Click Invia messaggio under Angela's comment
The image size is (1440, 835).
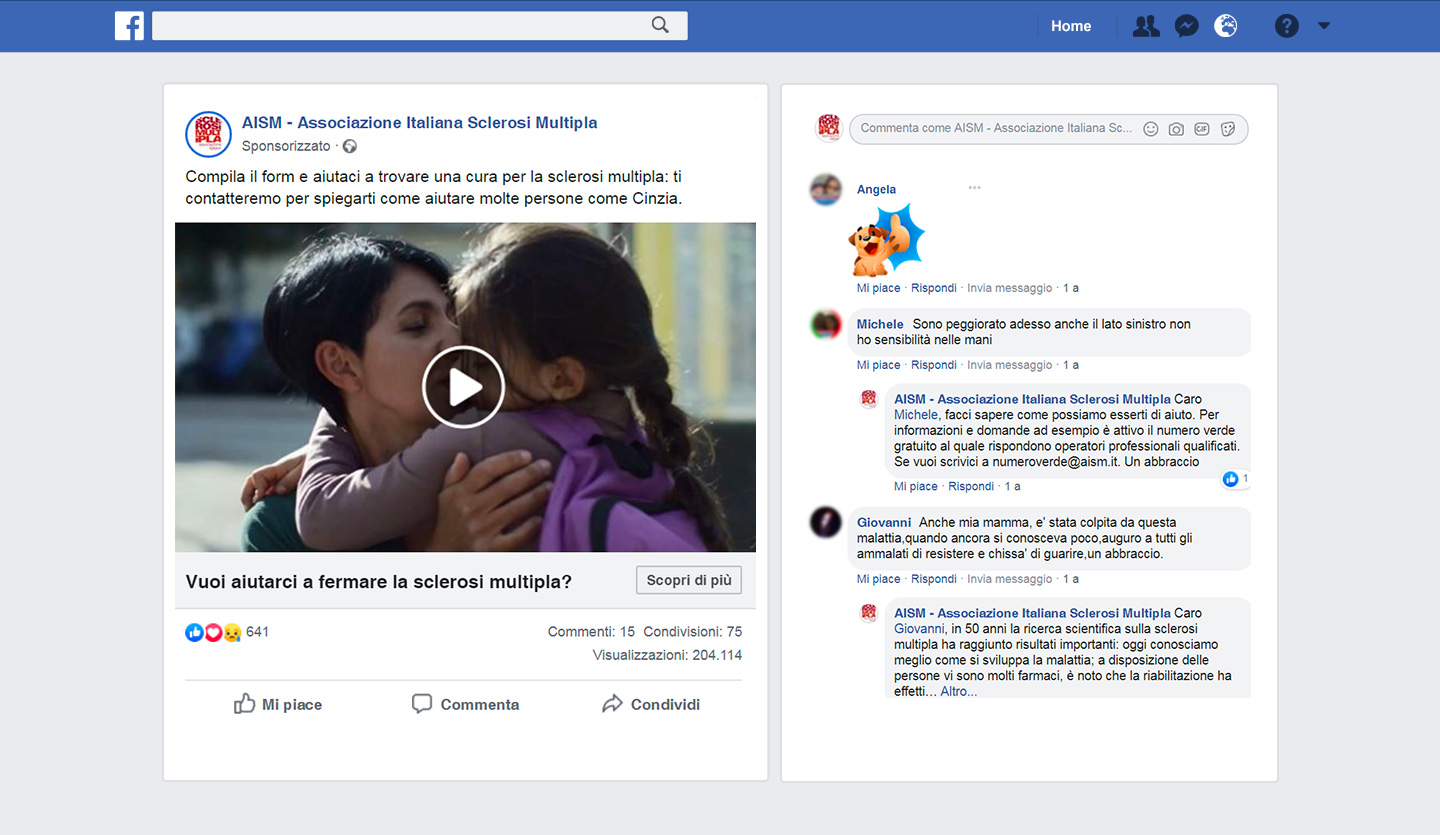1010,288
